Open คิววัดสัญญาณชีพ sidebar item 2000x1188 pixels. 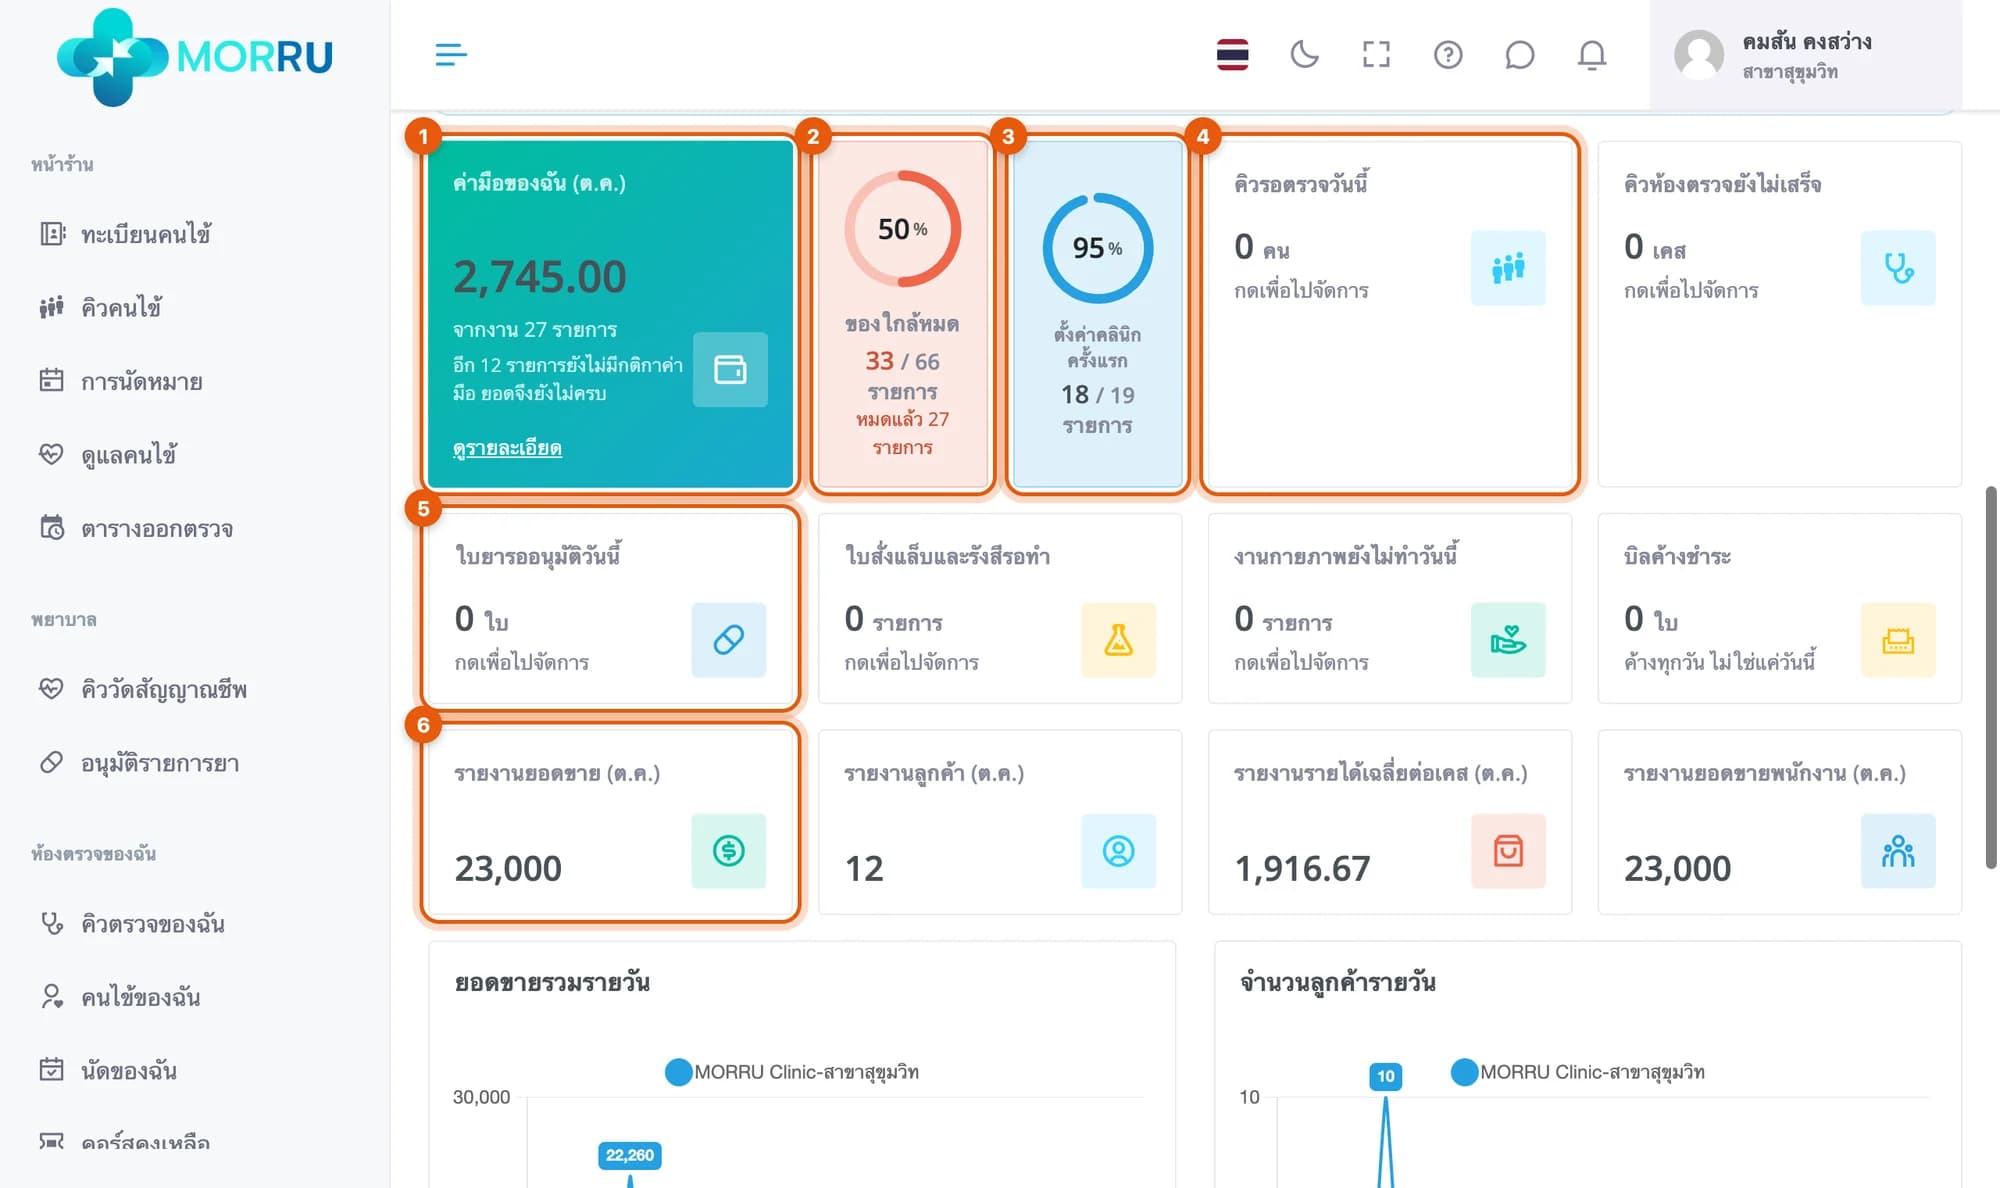pos(142,689)
